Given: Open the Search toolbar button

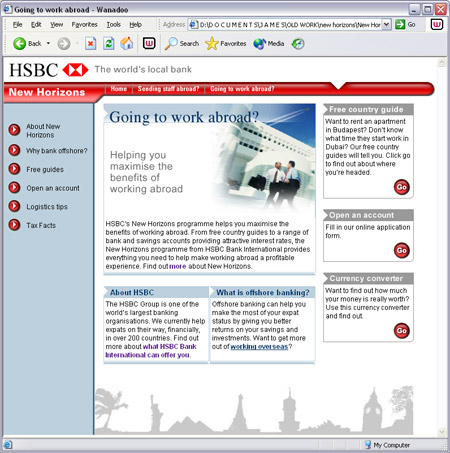Looking at the screenshot, I should point(182,44).
